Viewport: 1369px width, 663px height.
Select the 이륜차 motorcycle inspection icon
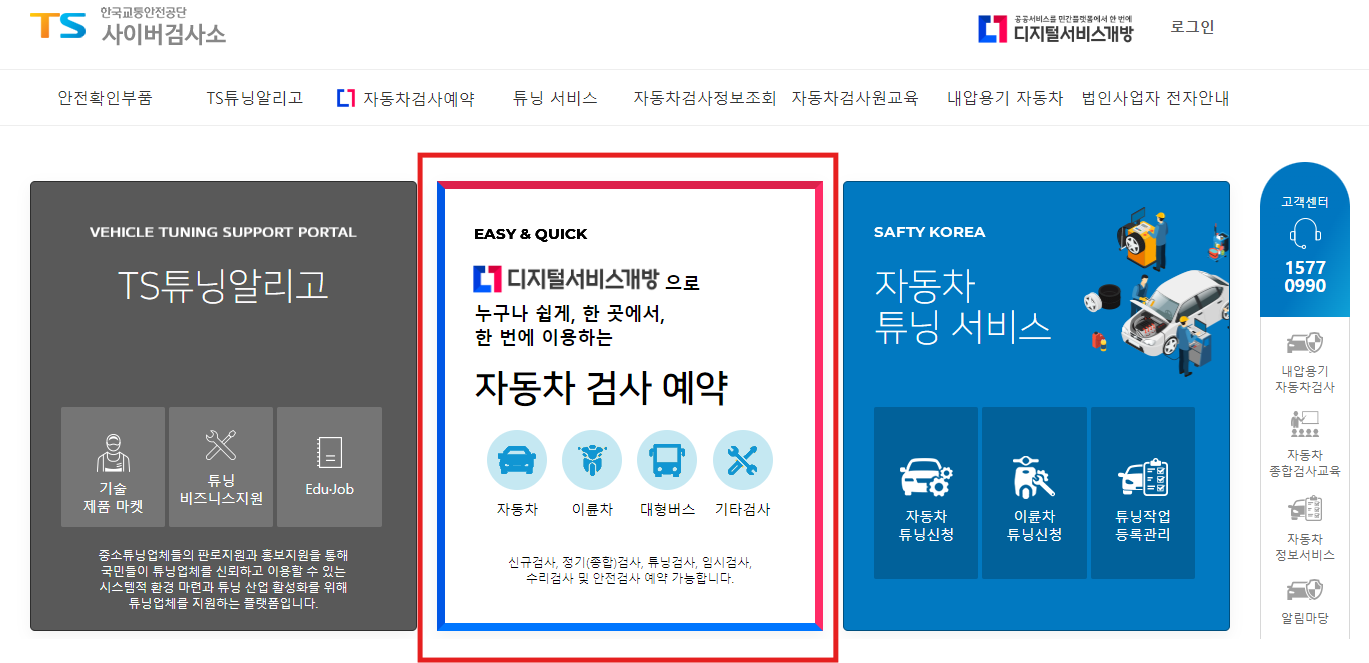(592, 460)
